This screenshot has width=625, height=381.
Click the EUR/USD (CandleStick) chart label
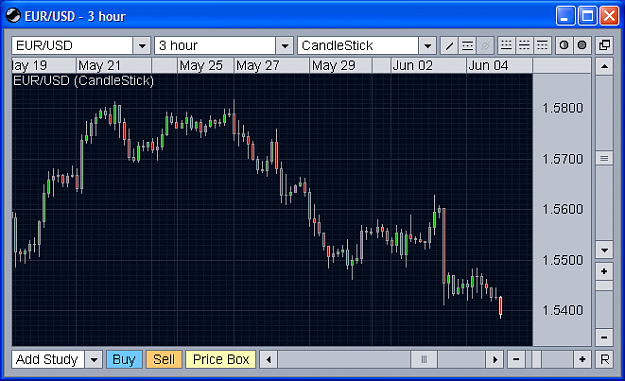click(83, 81)
